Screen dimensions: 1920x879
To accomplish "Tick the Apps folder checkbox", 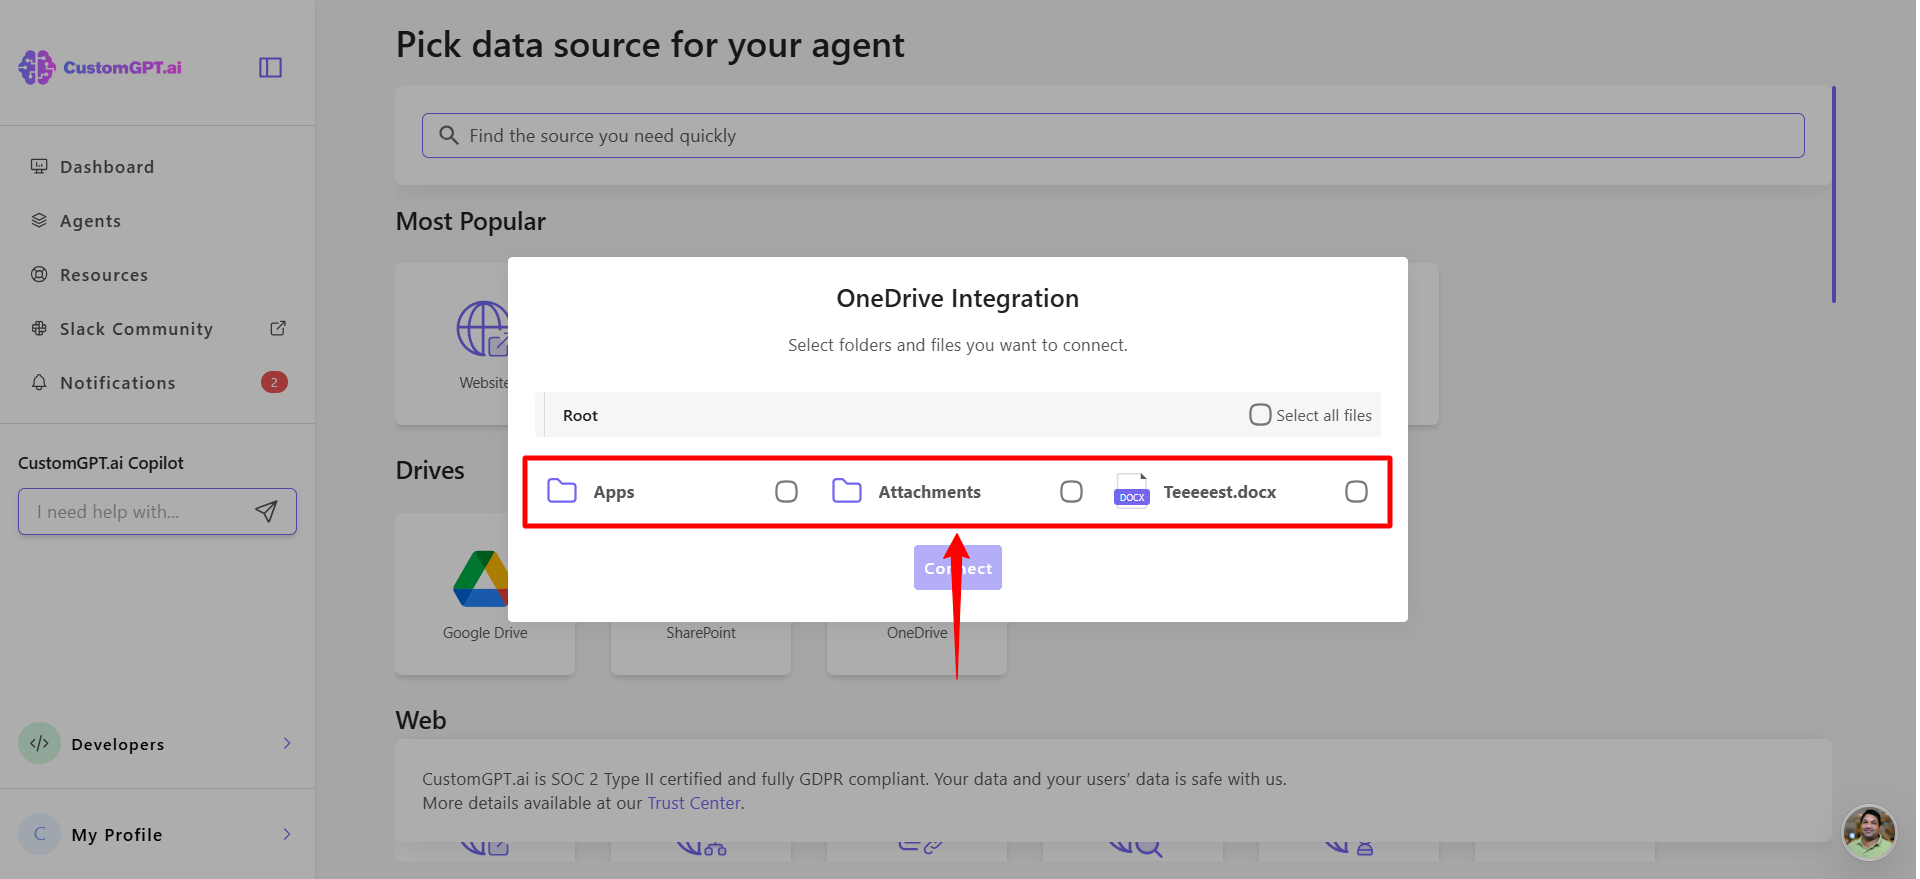I will click(x=787, y=491).
